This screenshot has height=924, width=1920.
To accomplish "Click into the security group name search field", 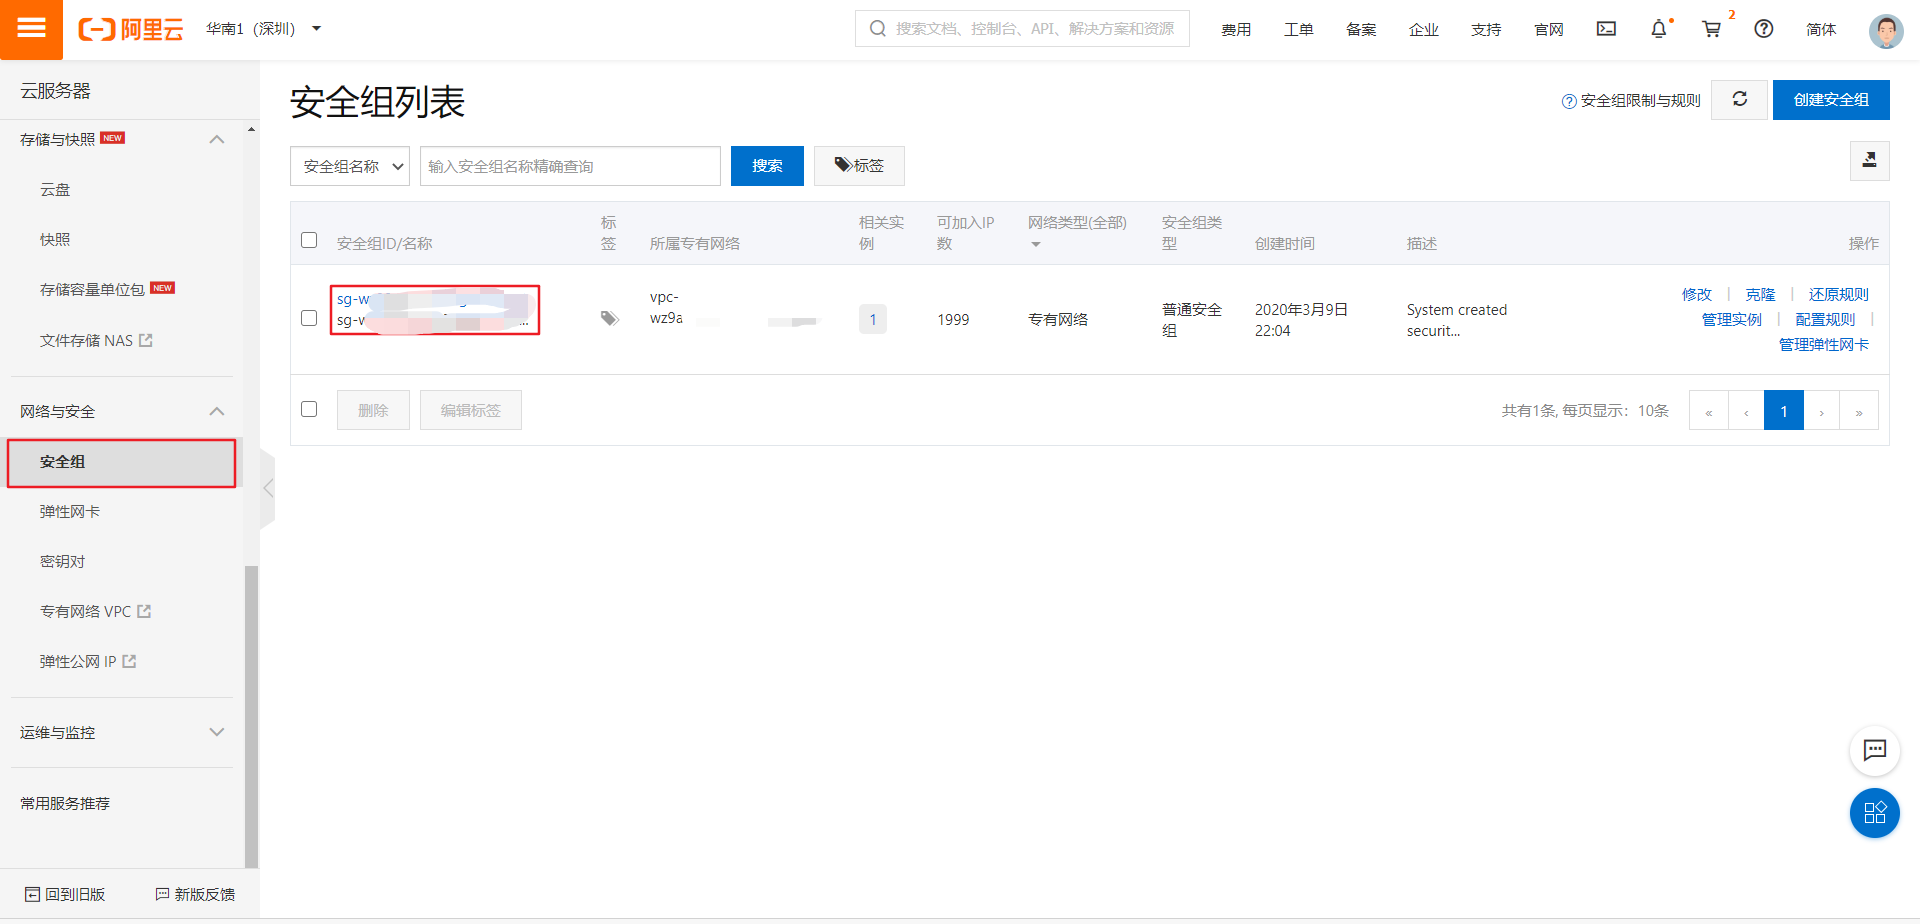I will tap(570, 166).
